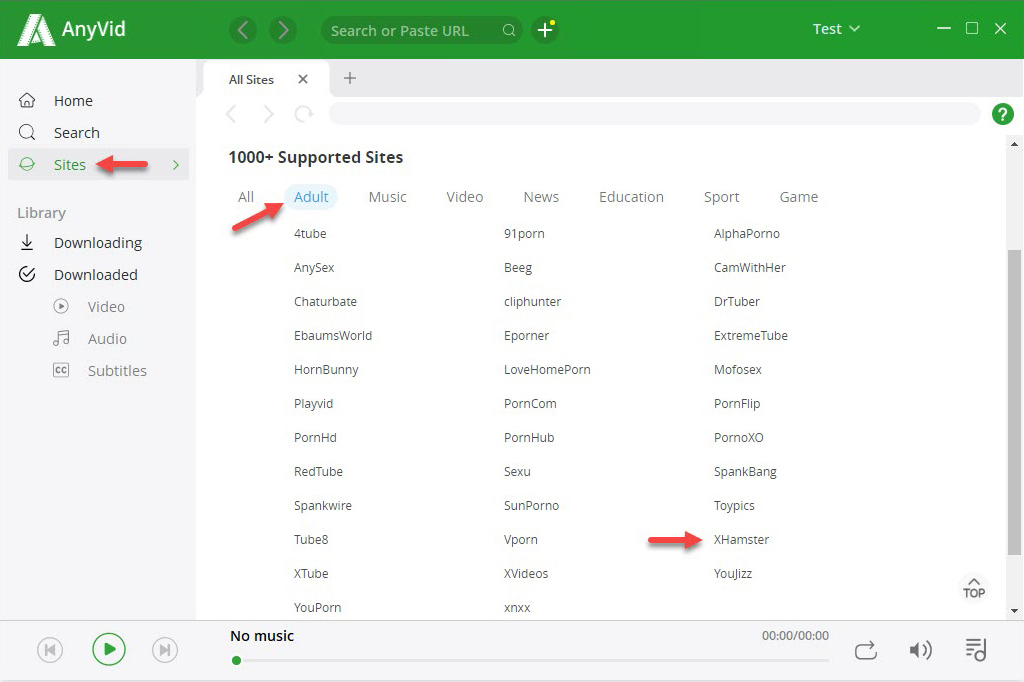Open the playlist queue icon
The width and height of the screenshot is (1024, 682).
(x=975, y=650)
